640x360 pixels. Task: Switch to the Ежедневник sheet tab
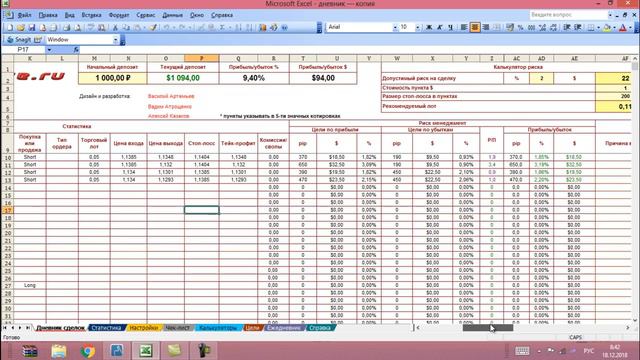pyautogui.click(x=284, y=328)
